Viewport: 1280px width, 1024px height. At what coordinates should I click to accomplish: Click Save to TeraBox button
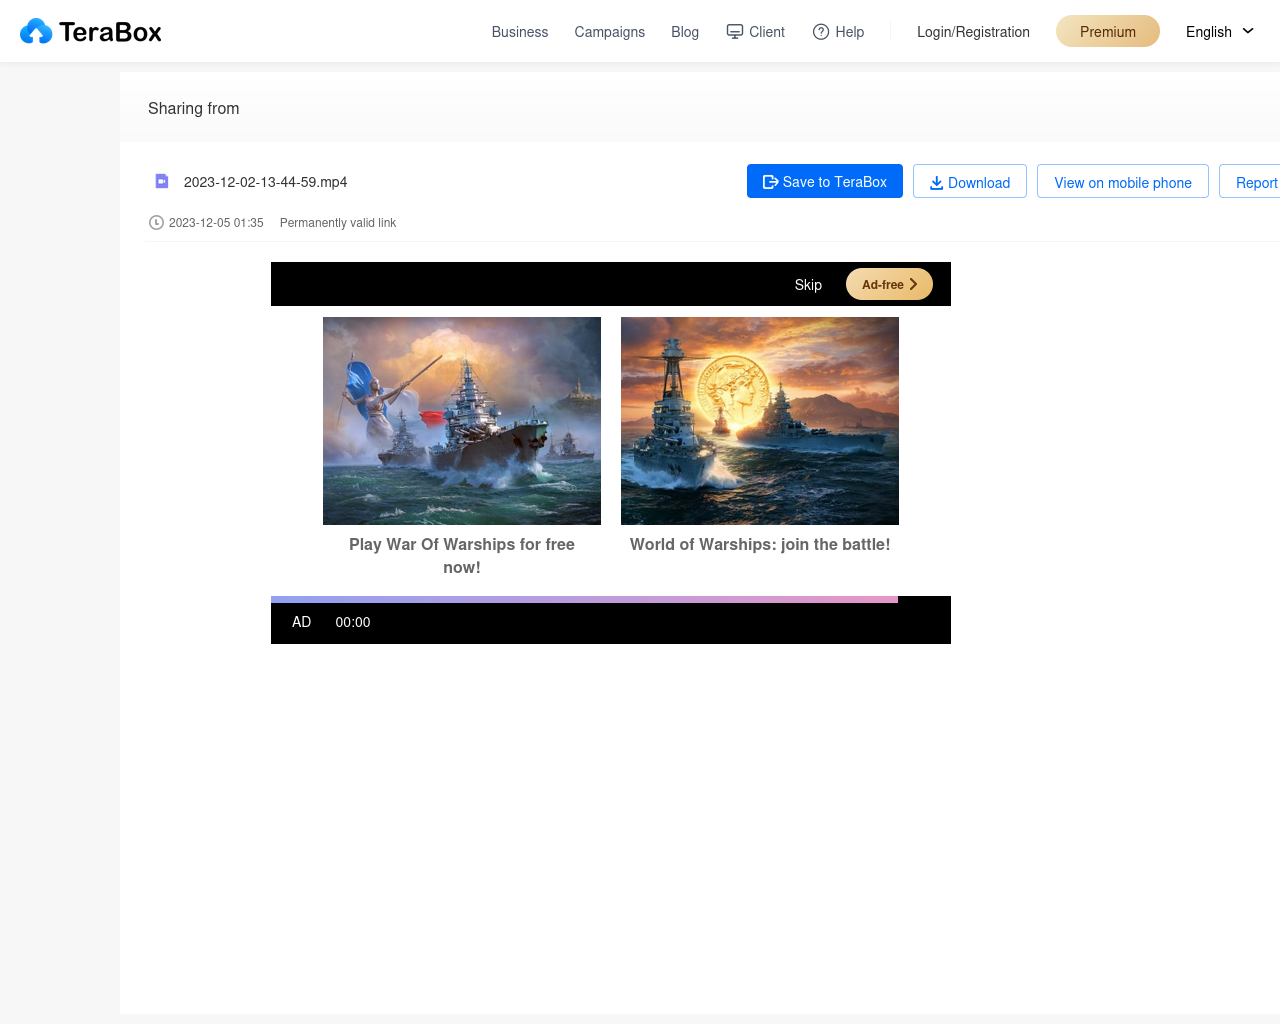click(x=825, y=181)
